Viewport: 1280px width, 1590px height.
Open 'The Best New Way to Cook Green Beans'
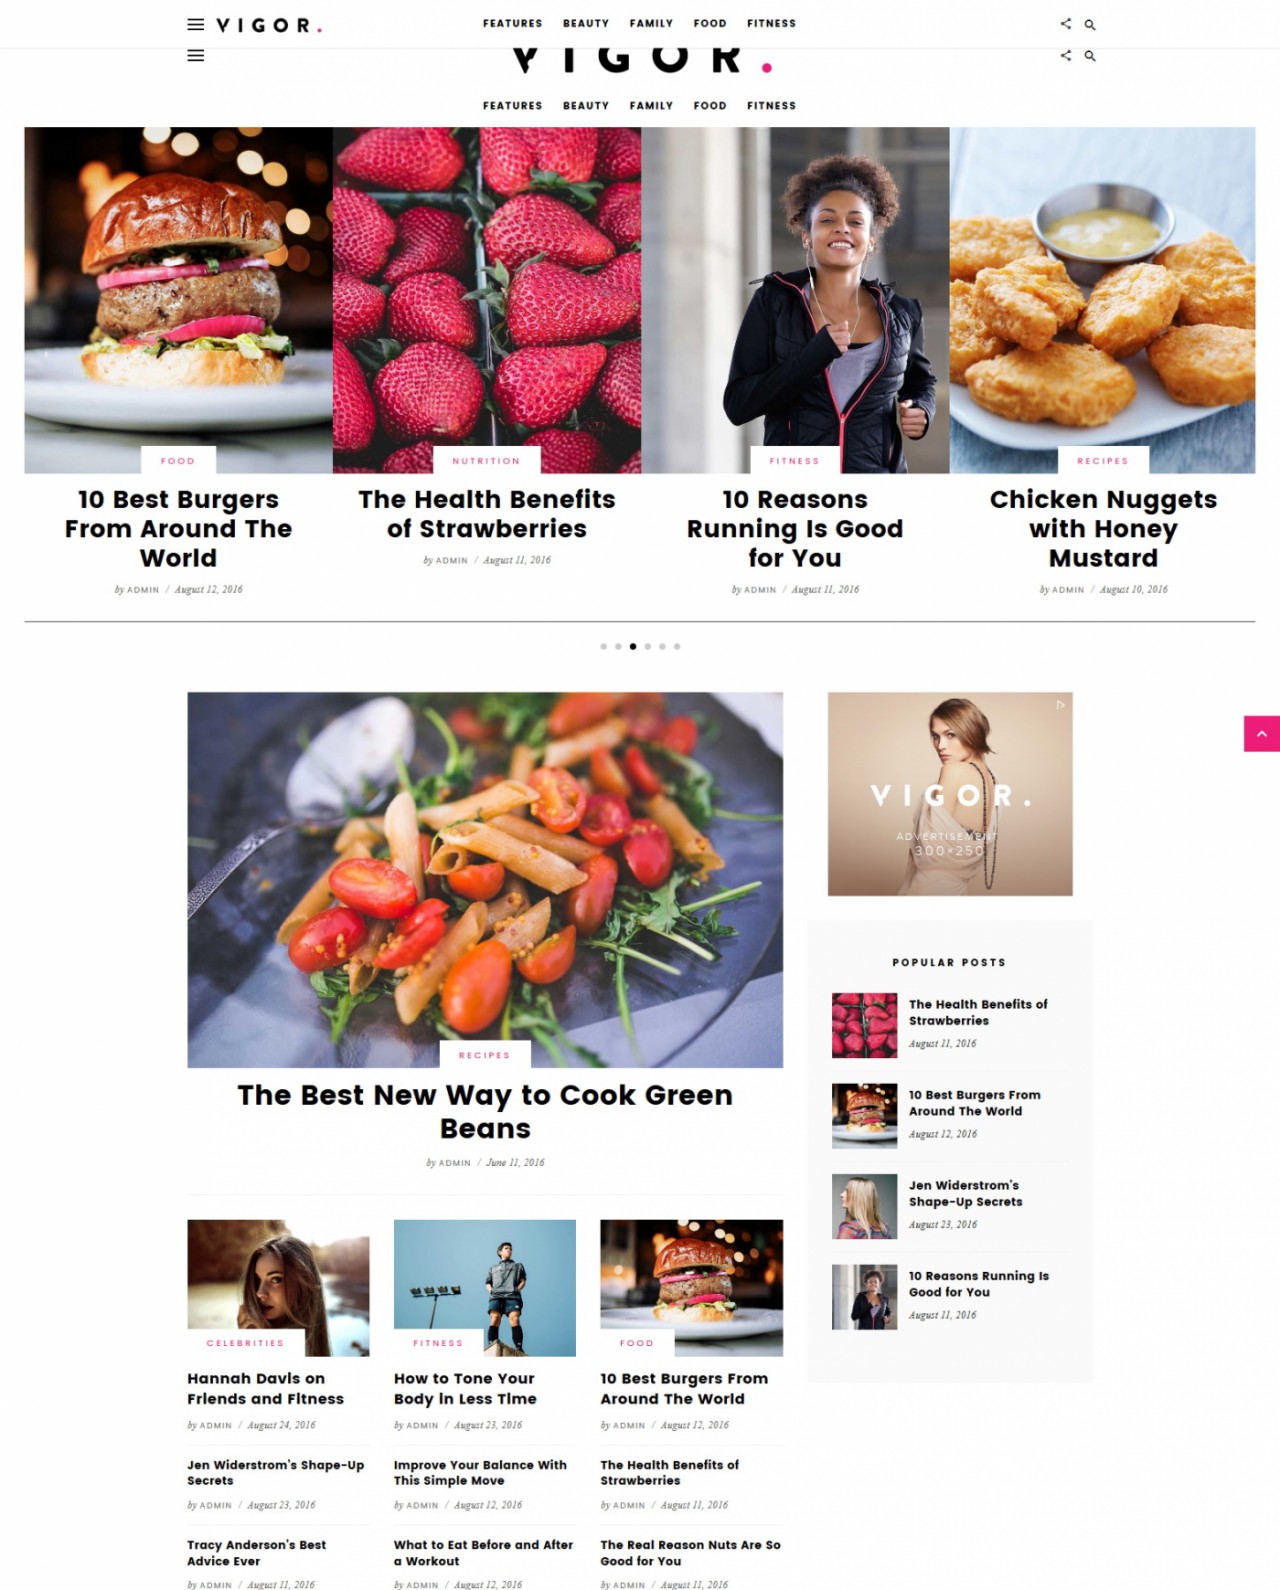coord(485,1111)
